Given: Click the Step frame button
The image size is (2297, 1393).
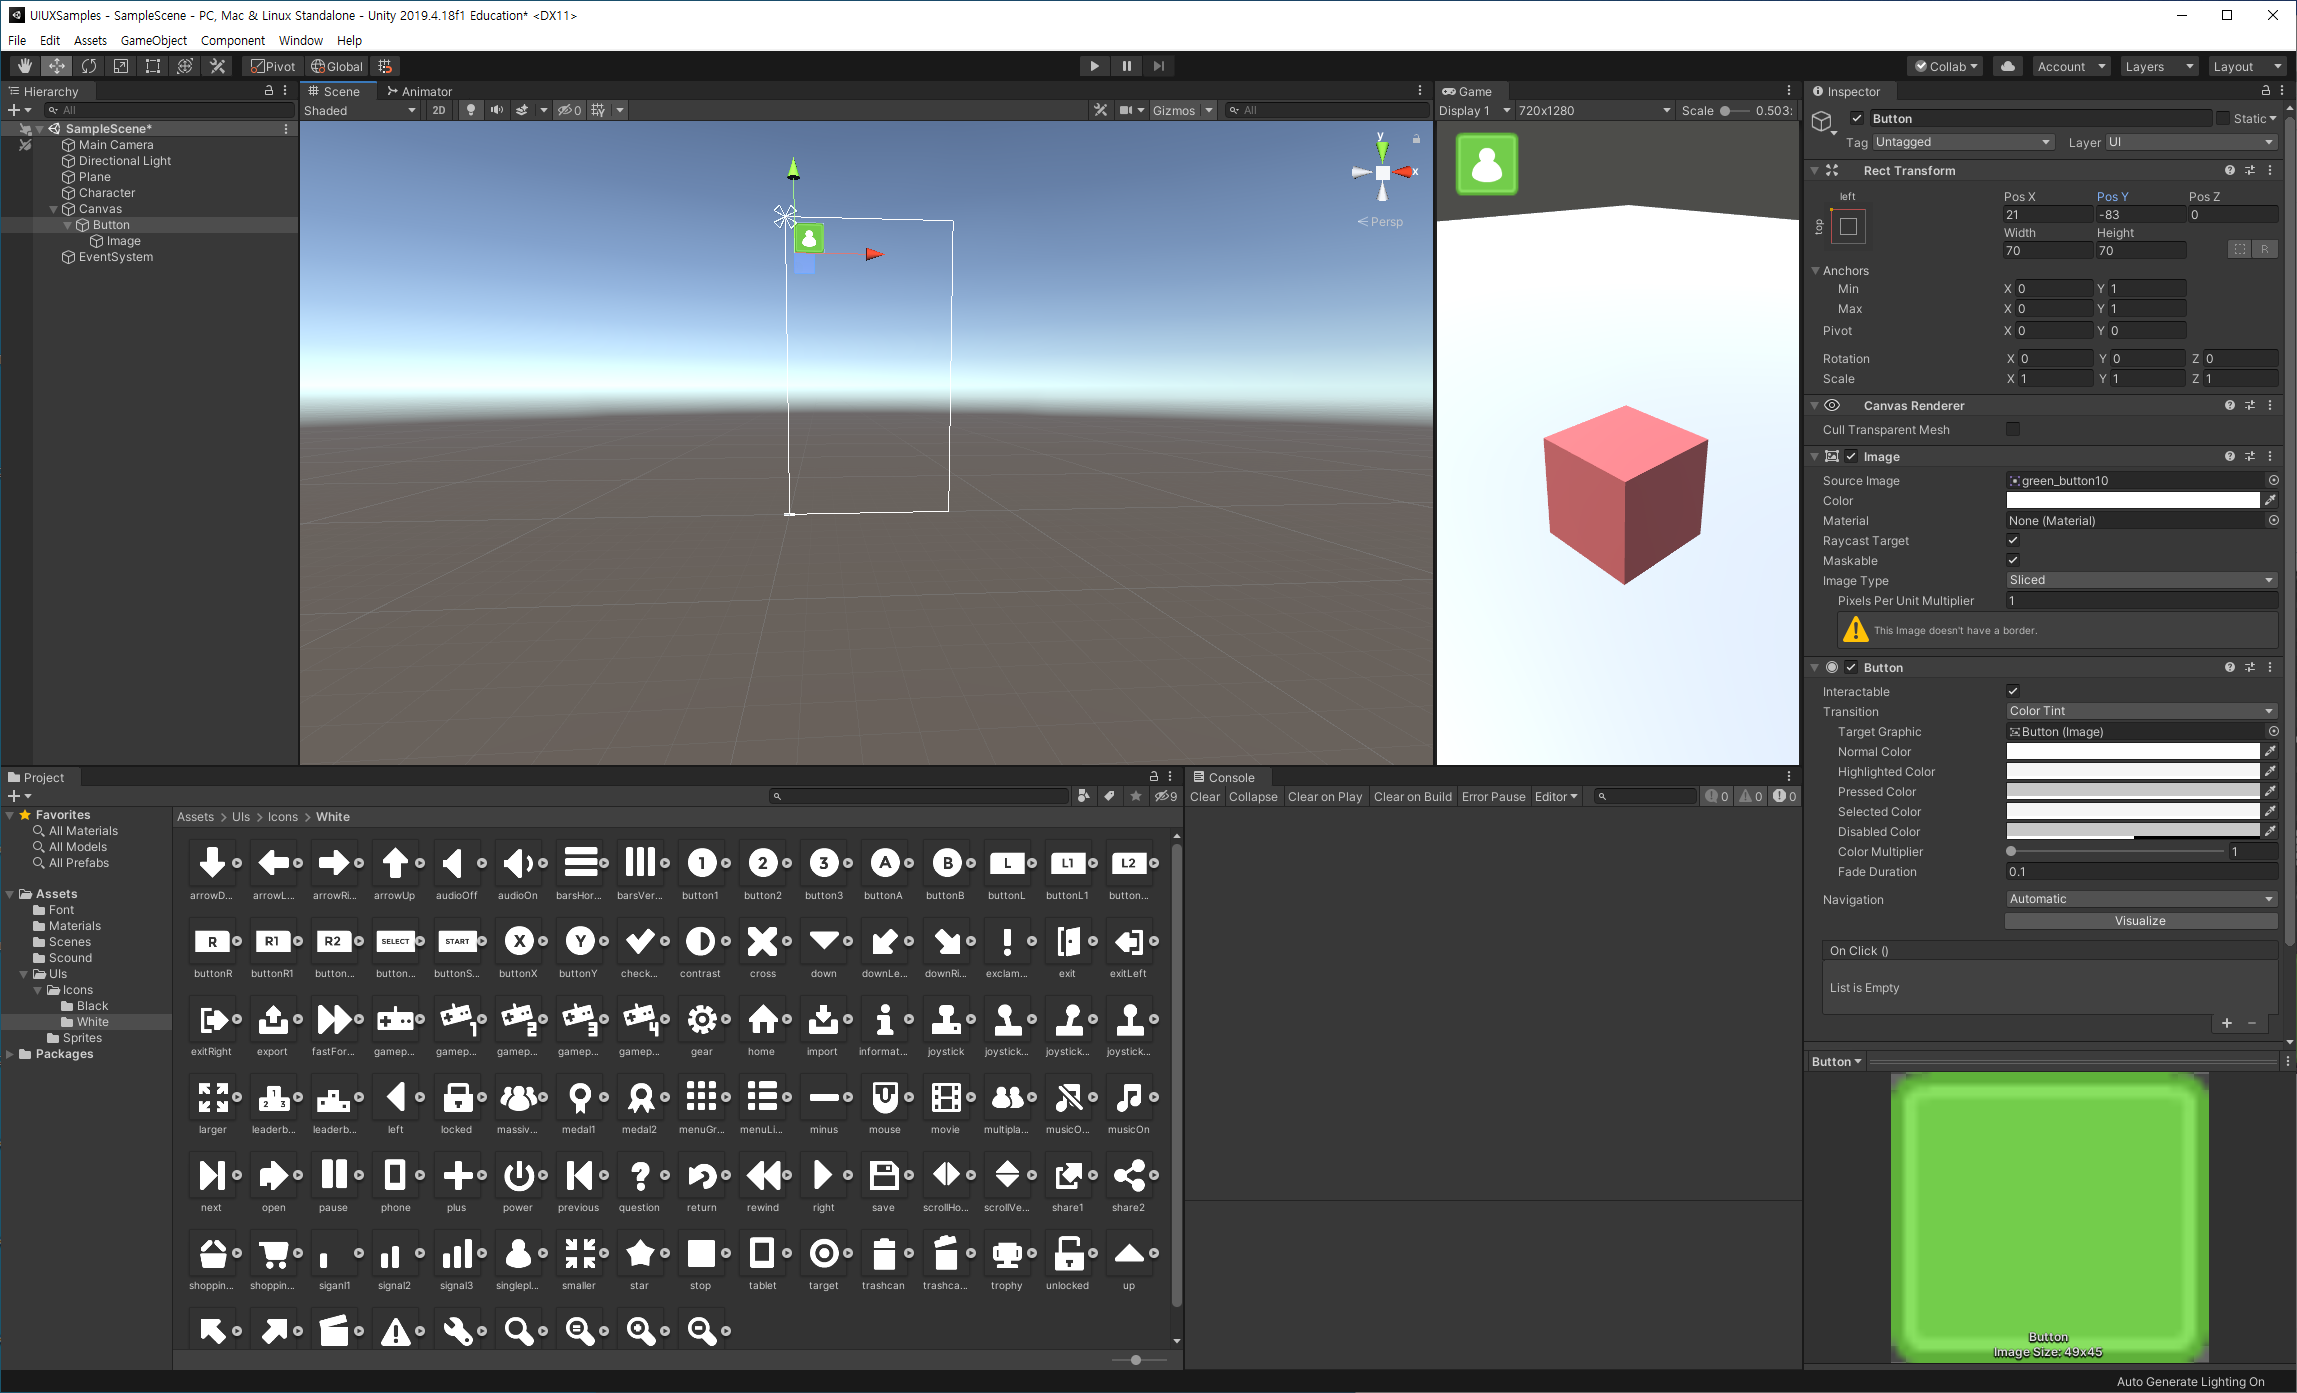Looking at the screenshot, I should click(x=1158, y=66).
